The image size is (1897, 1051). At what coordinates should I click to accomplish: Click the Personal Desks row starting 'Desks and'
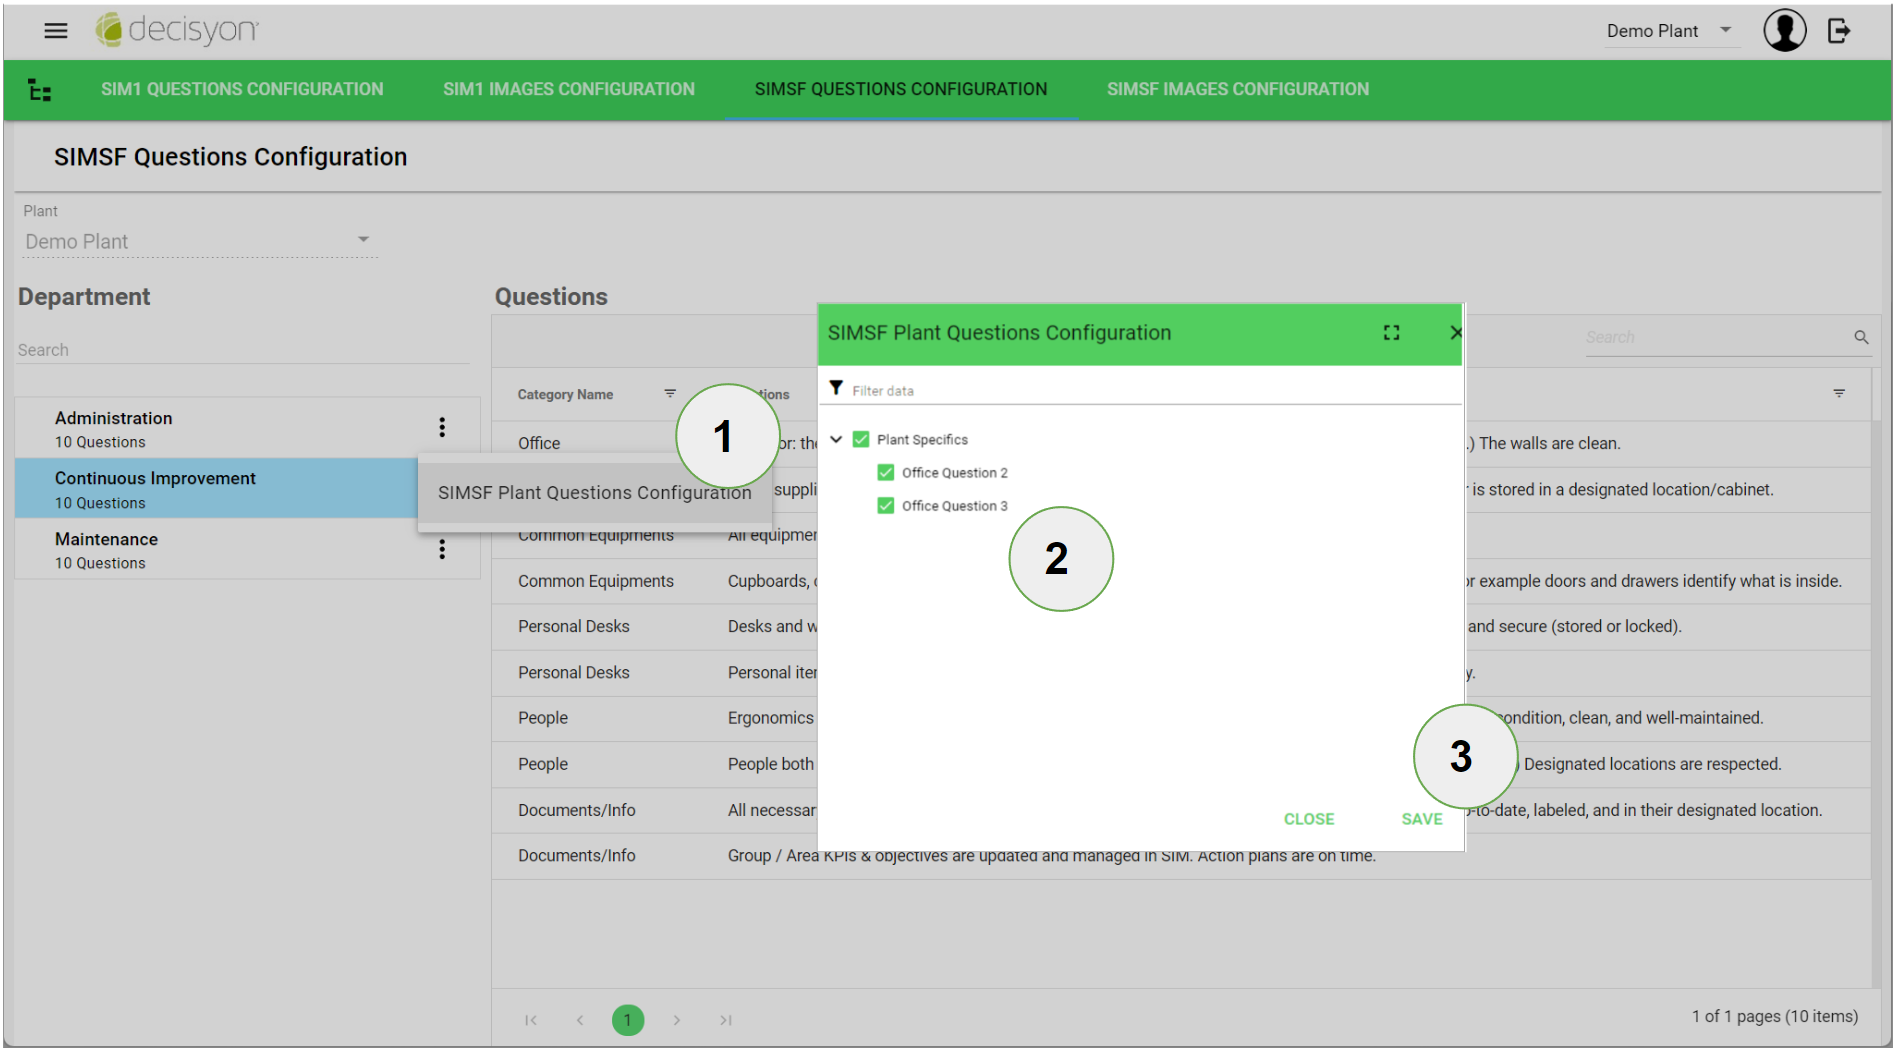pos(1181,626)
